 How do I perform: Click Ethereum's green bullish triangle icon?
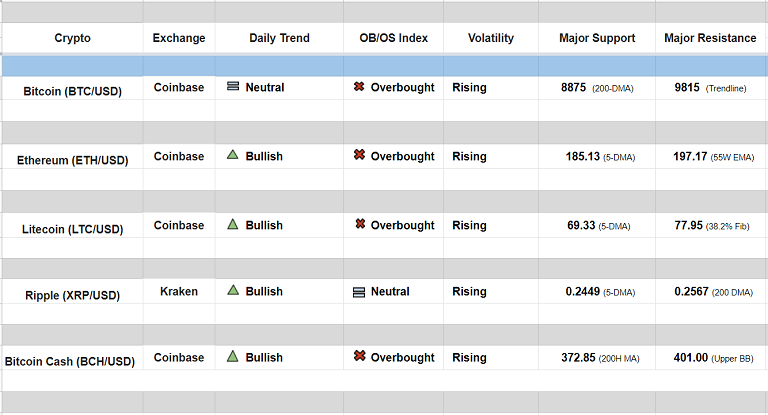pos(232,155)
